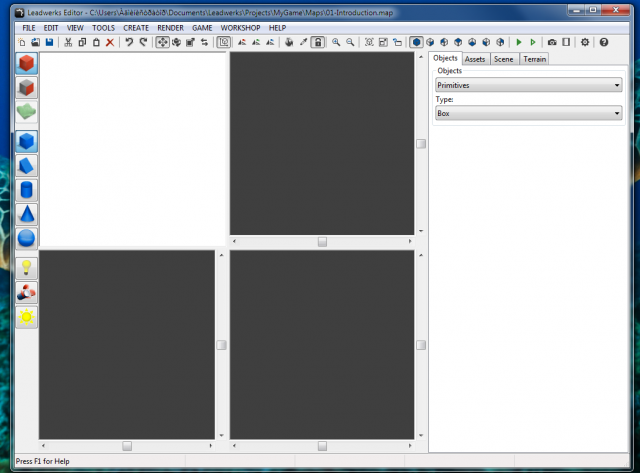Choose the sphere primitive tool
640x473 pixels.
[x=27, y=239]
